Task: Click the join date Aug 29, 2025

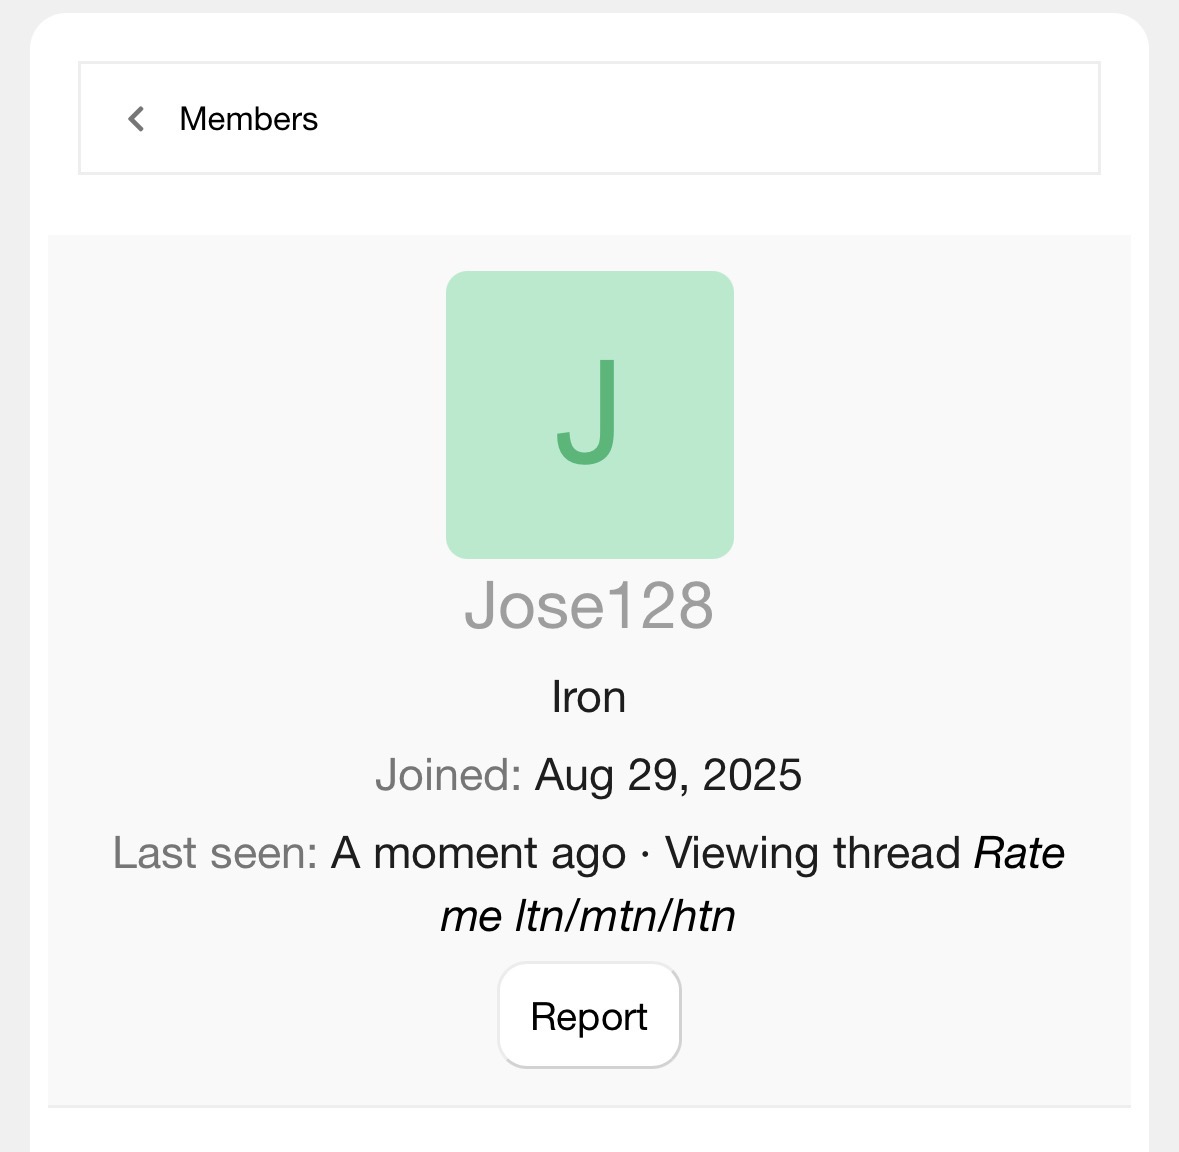Action: click(668, 776)
